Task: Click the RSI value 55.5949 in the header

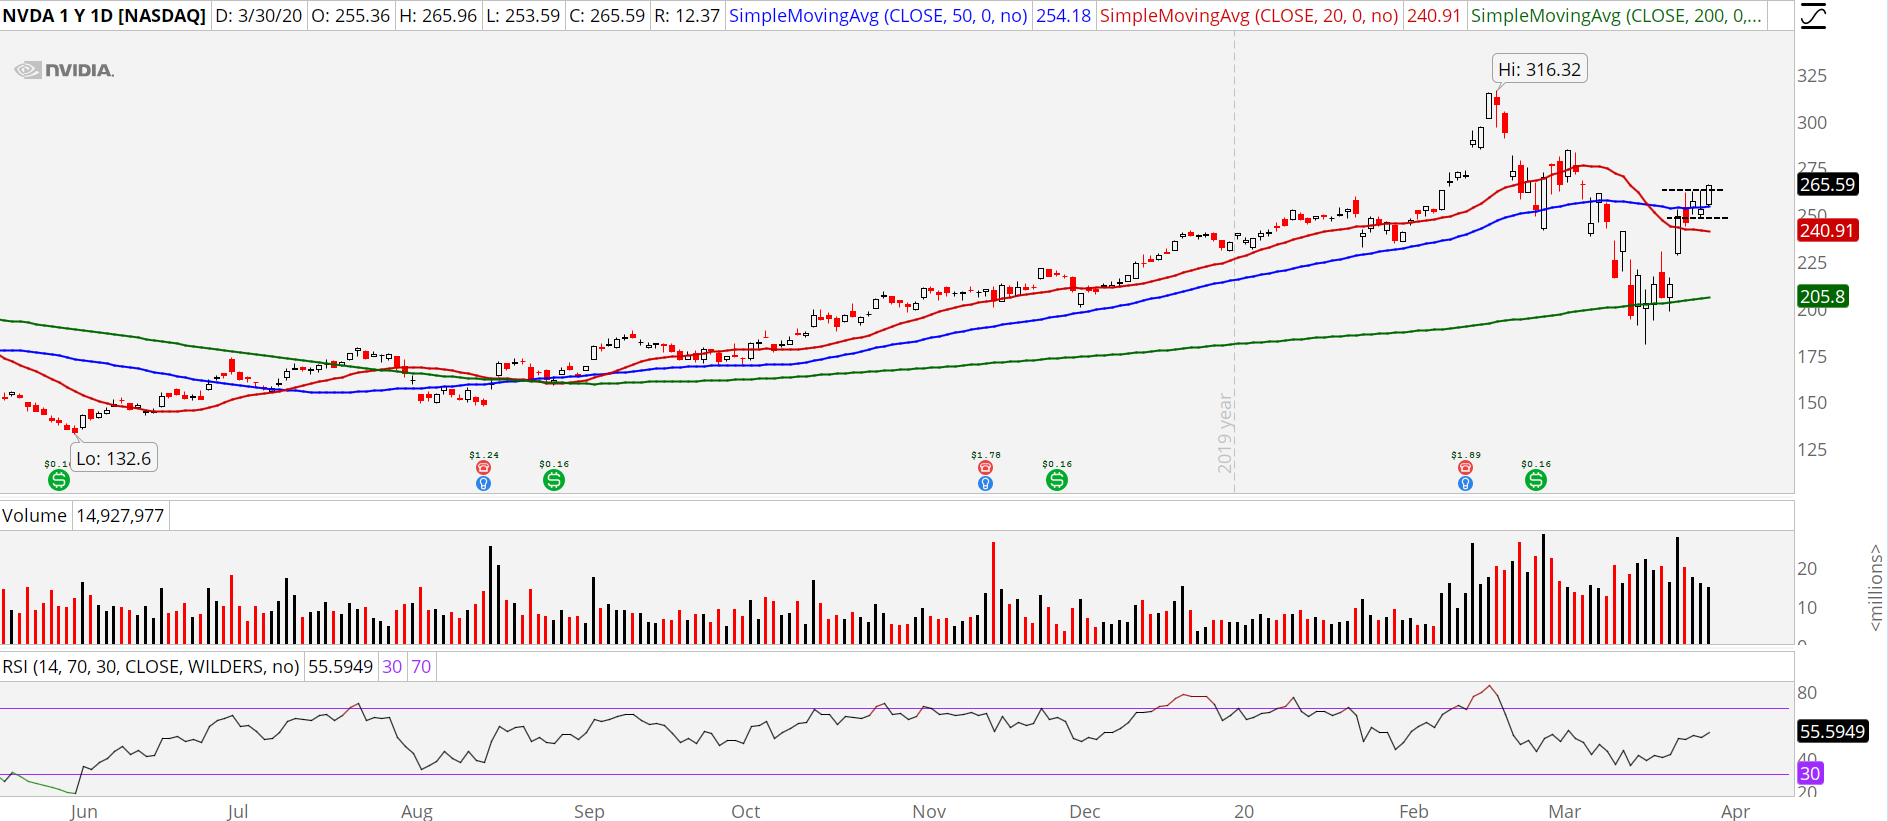Action: coord(340,667)
